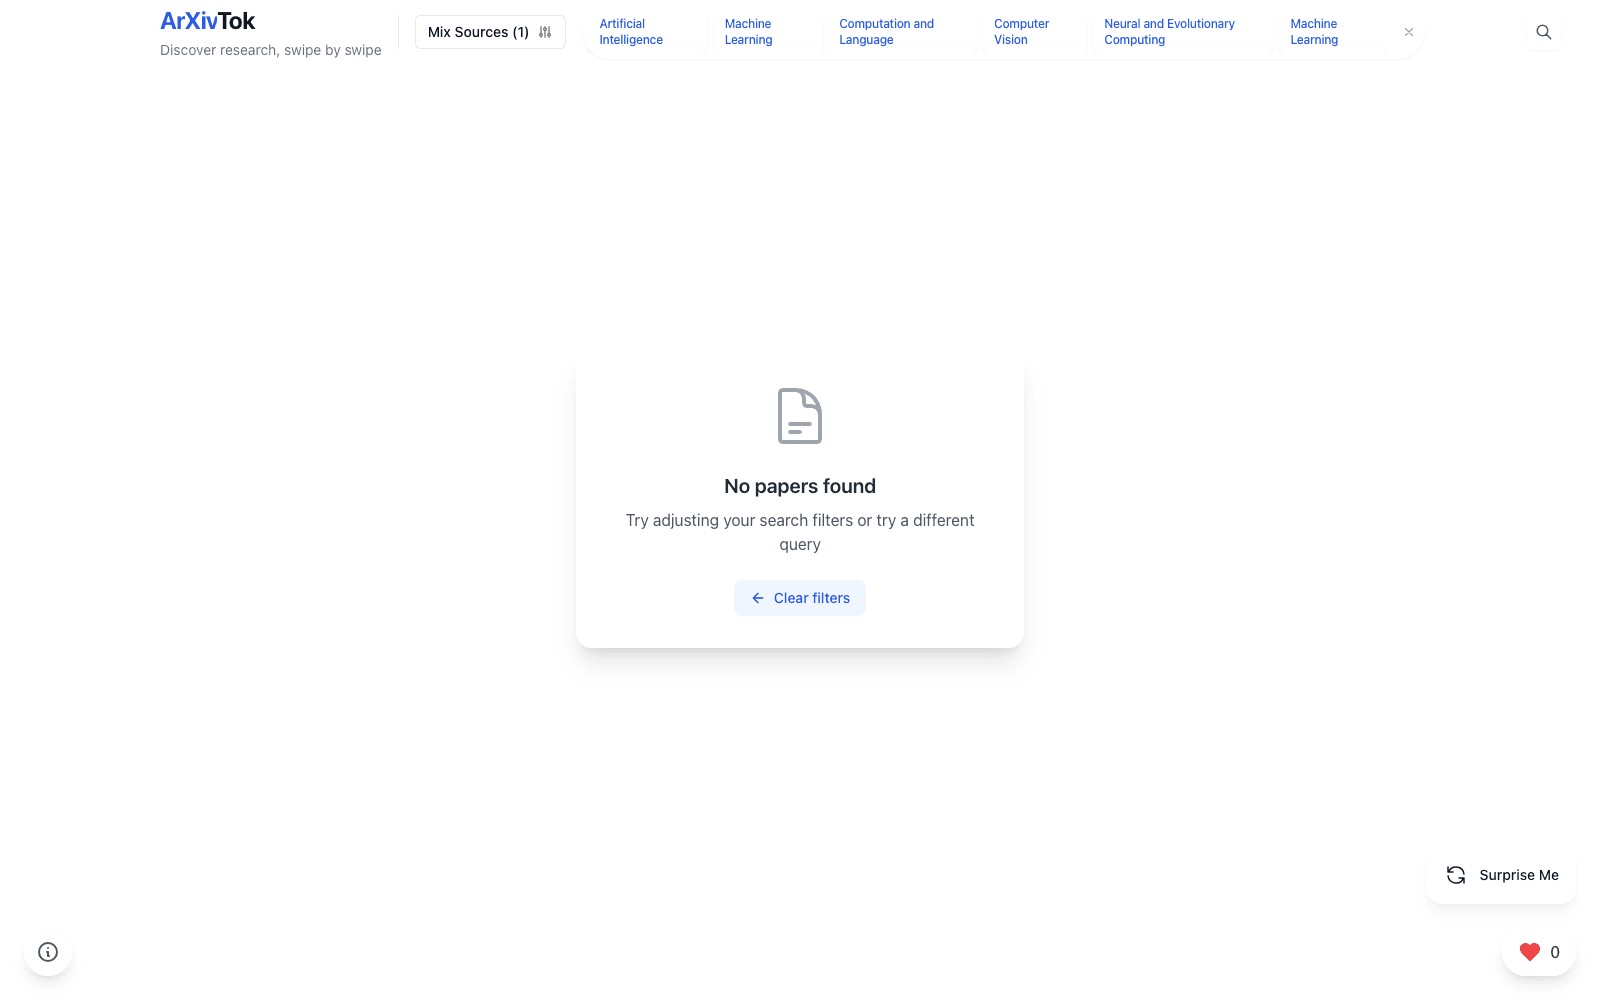
Task: Click the Clear filters button
Action: [799, 597]
